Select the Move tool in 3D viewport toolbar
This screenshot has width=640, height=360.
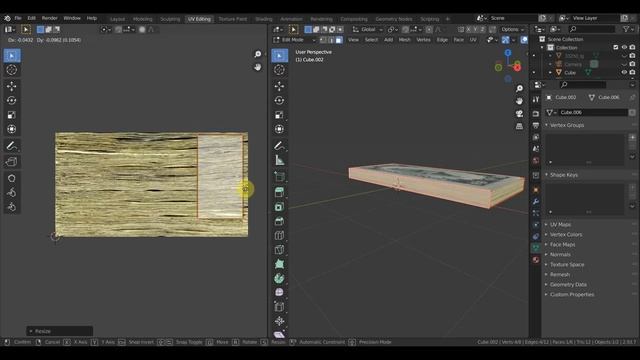(280, 86)
